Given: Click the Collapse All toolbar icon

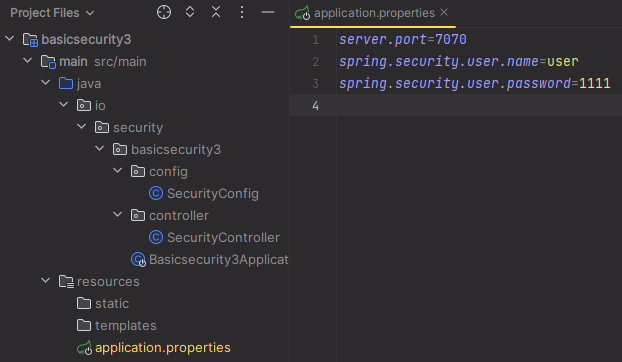Looking at the screenshot, I should point(216,12).
